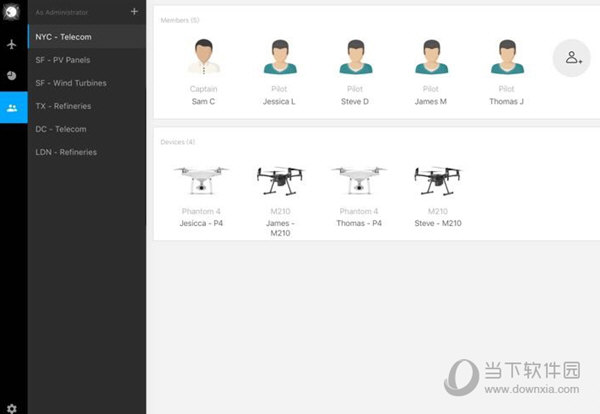Select pilot Steve D avatar
Image resolution: width=600 pixels, height=414 pixels.
tap(356, 57)
